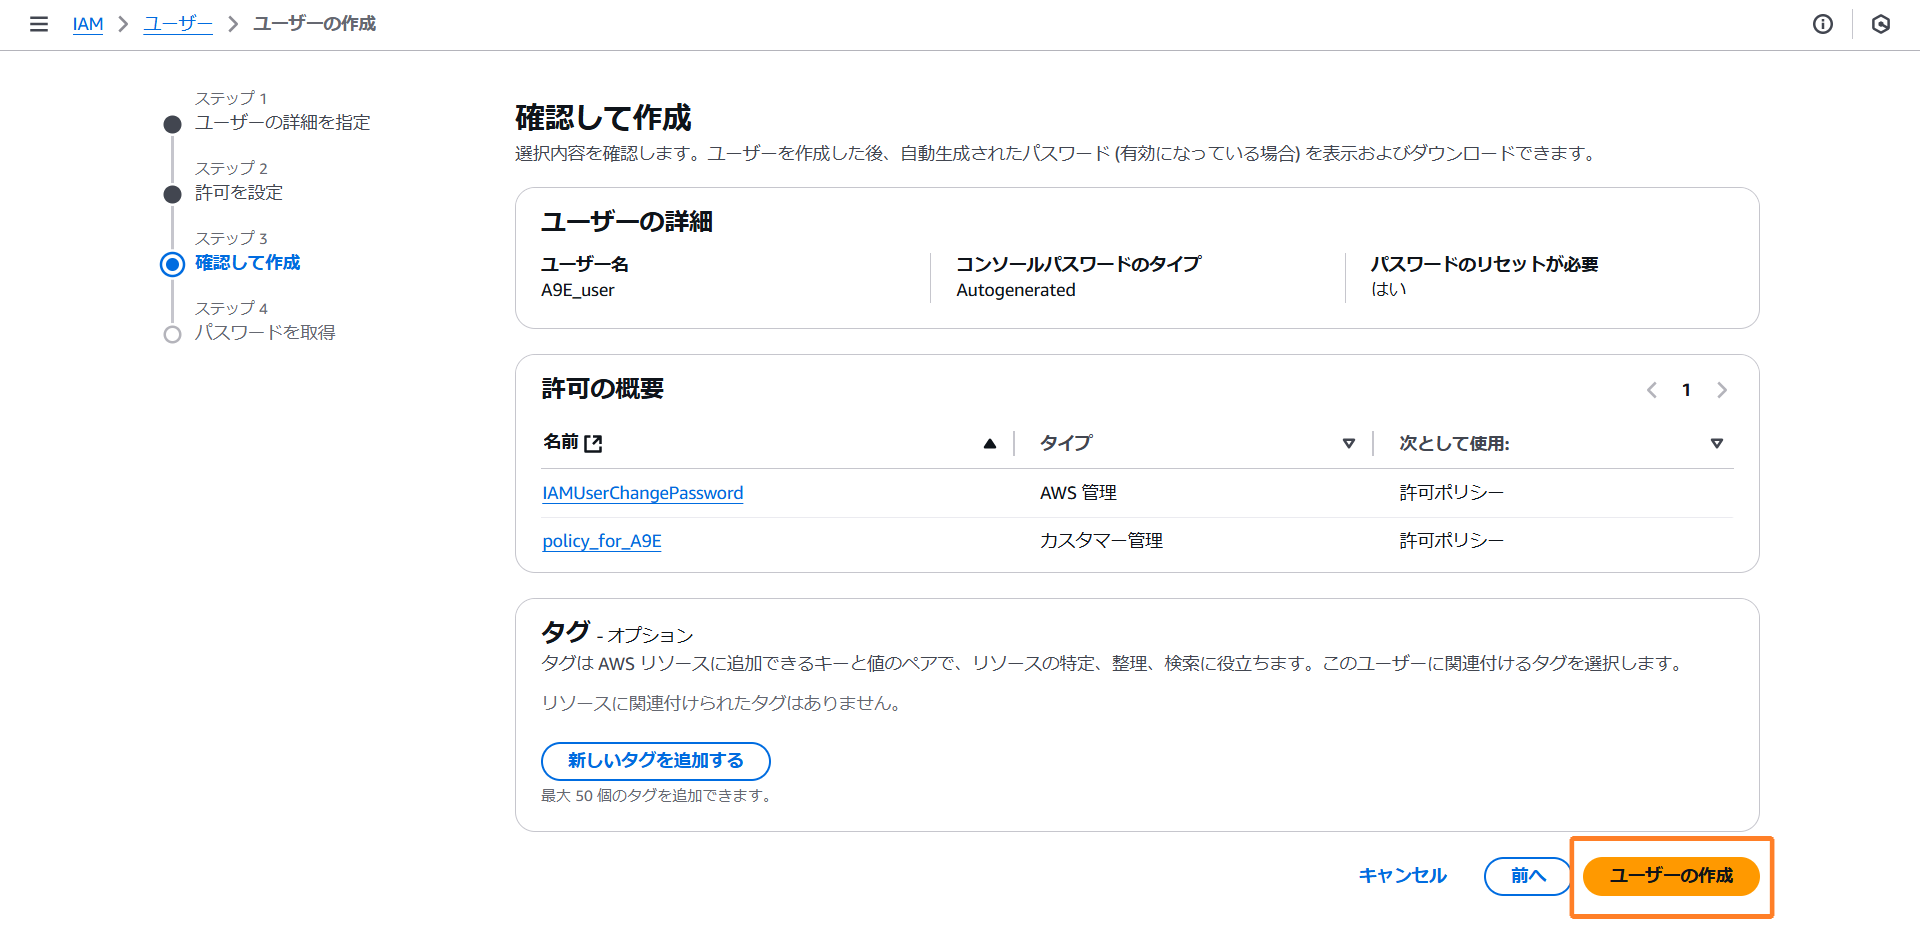The image size is (1920, 936).
Task: Click the hexagon settings icon at top right
Action: point(1880,24)
